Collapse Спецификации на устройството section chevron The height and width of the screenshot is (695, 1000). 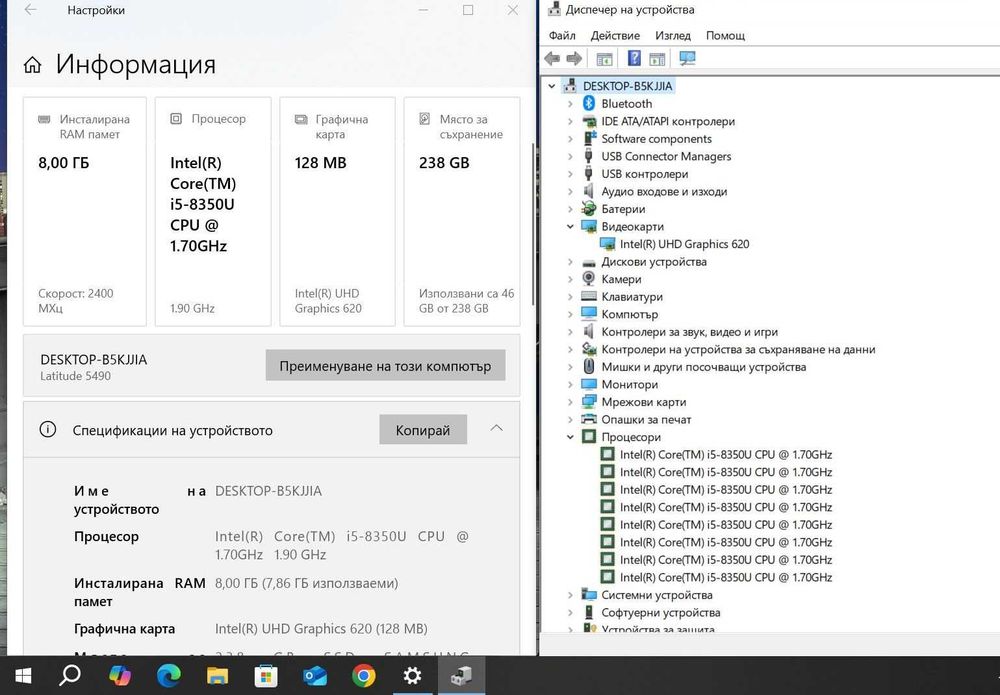point(496,428)
